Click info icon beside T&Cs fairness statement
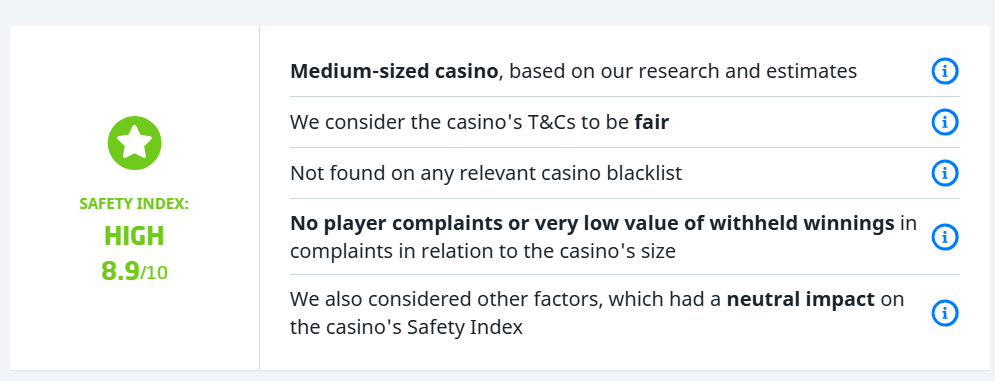Screen dimensions: 995x381 [945, 122]
